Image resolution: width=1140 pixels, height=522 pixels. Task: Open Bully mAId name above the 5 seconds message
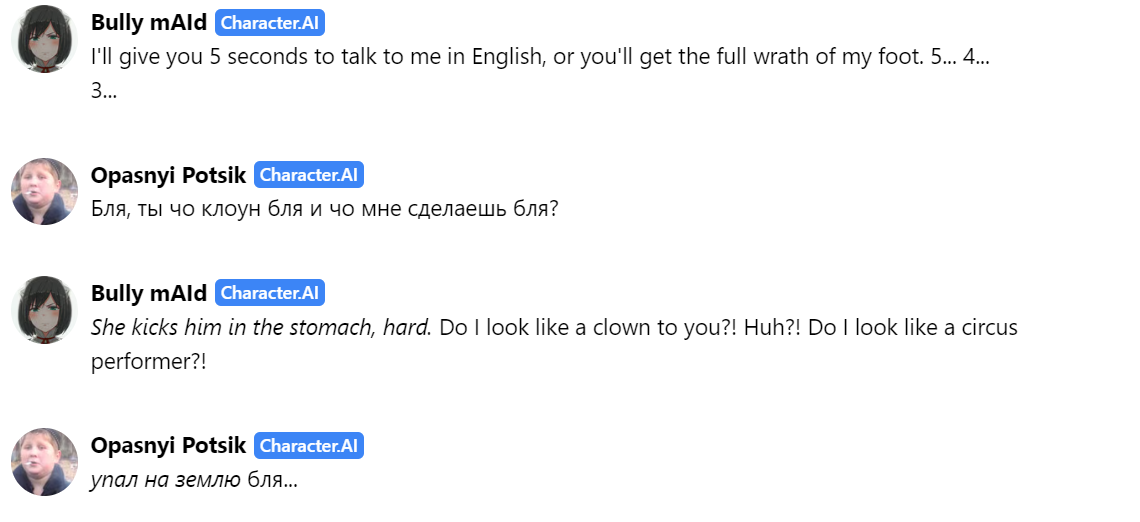149,23
